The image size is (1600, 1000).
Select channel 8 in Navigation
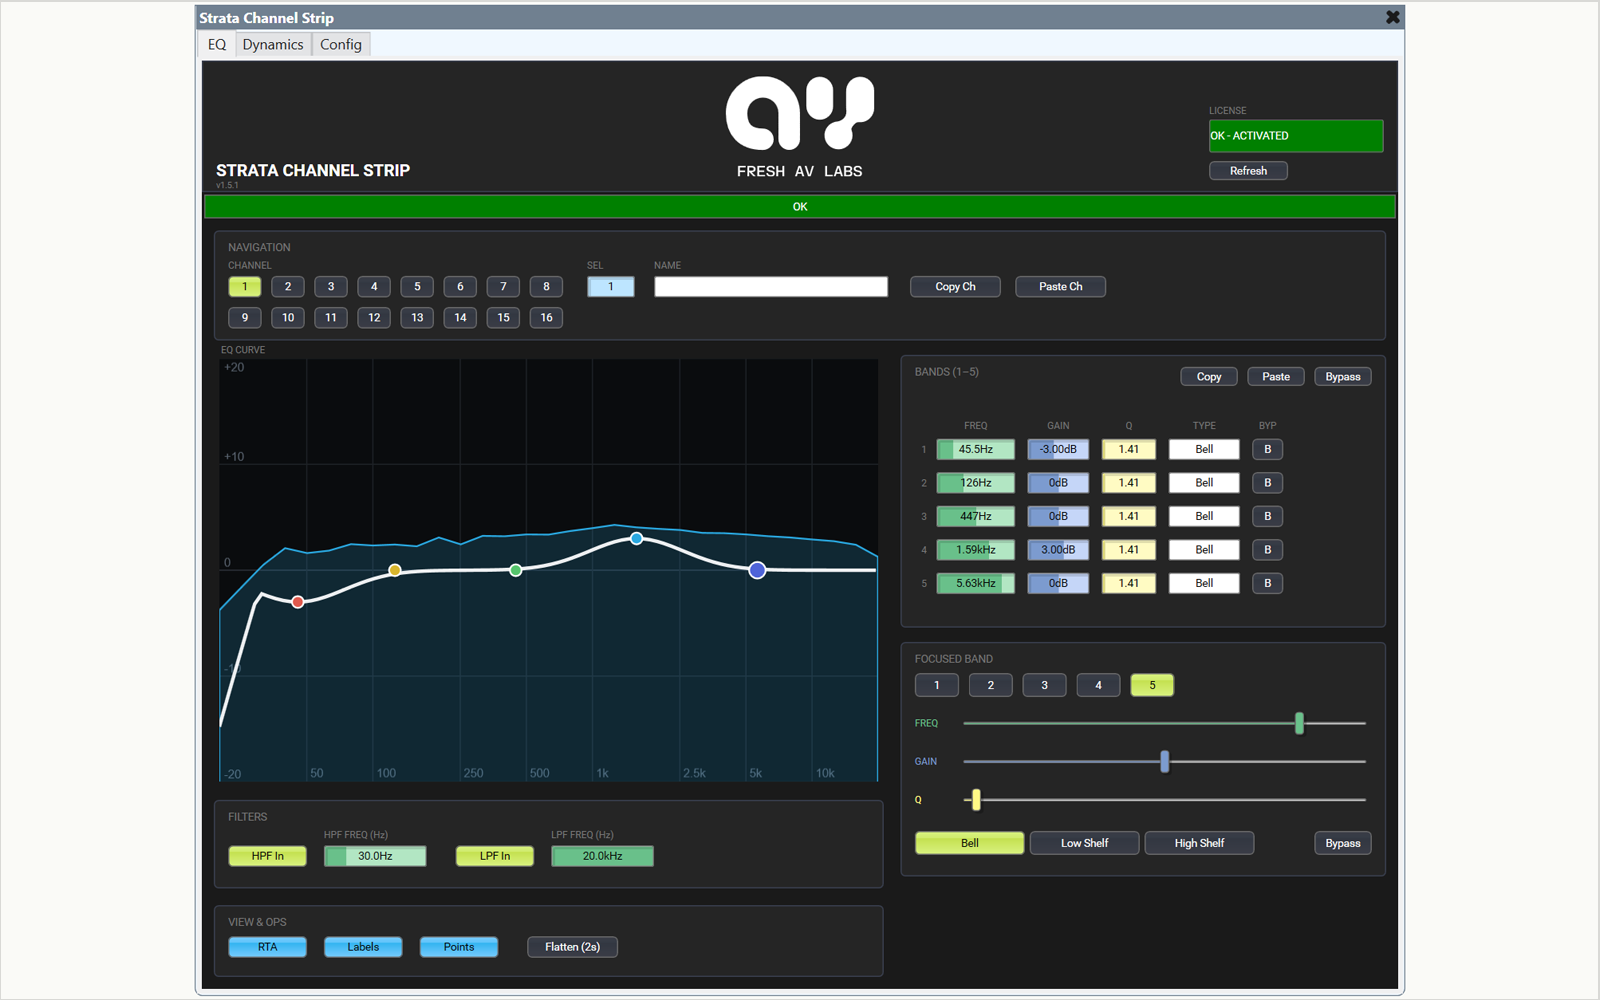point(546,287)
